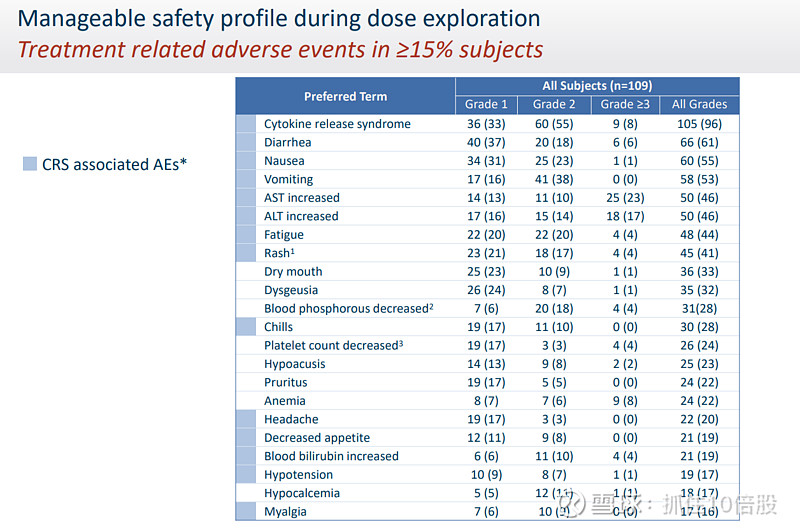This screenshot has width=800, height=529.
Task: Select Dry mouth Grade 2 value '10 (9)'
Action: [x=554, y=271]
